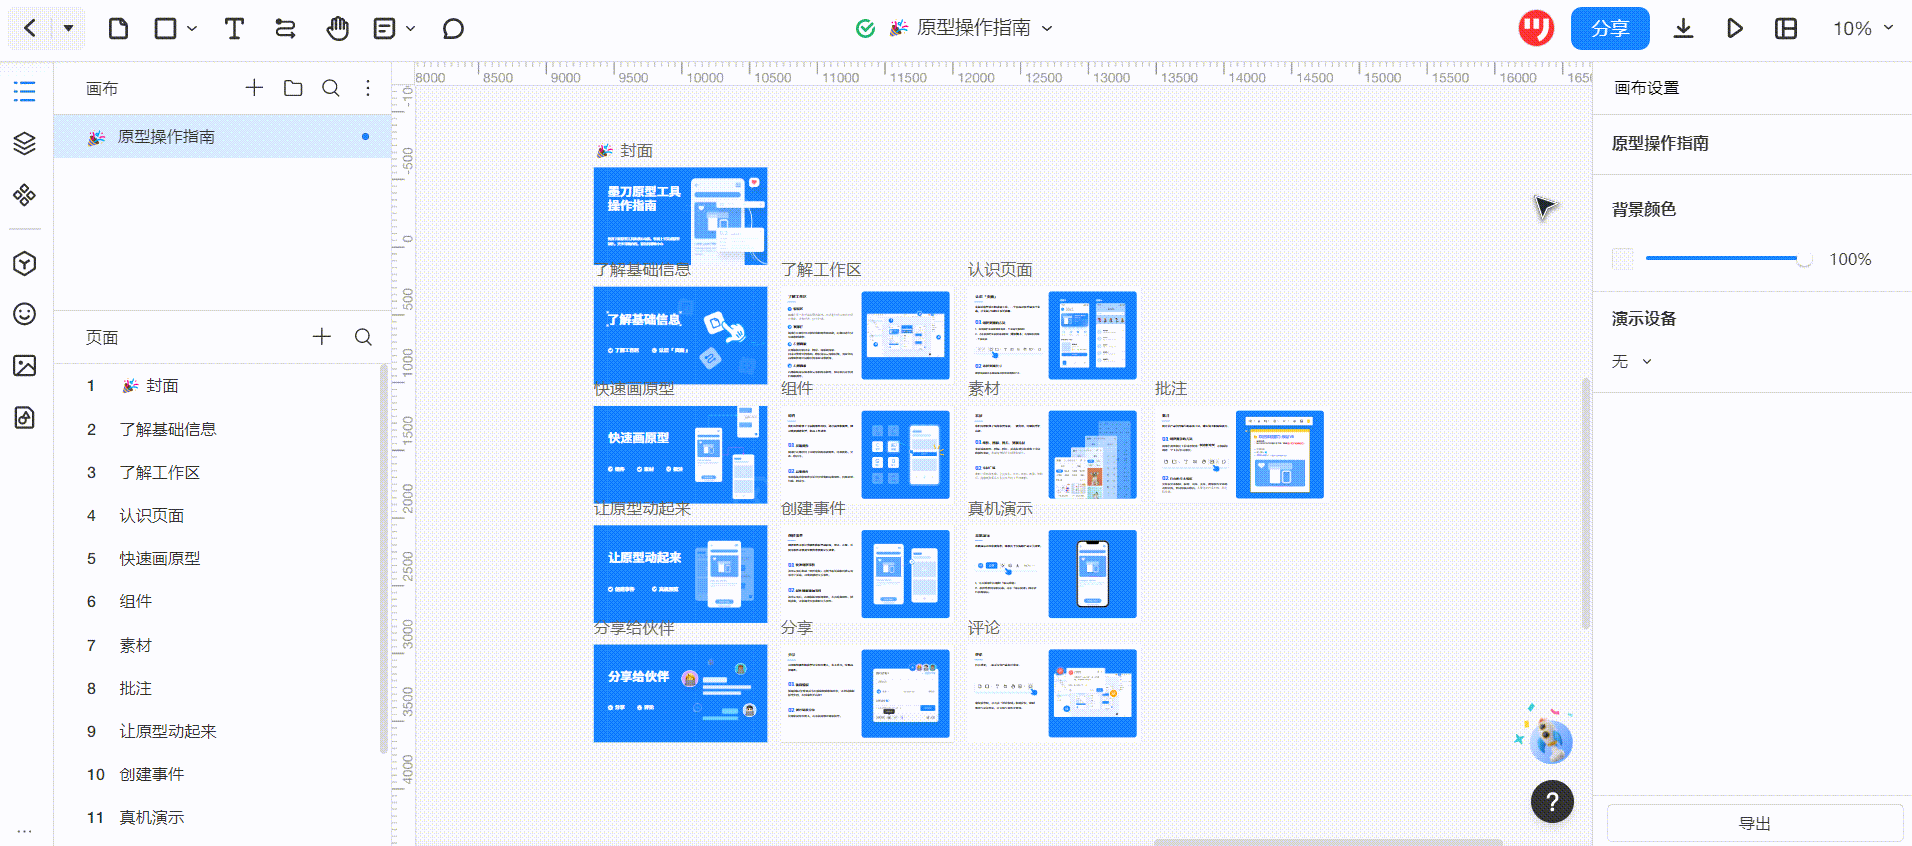Screen dimensions: 1912x846
Task: Select the comment bubble tool
Action: pos(453,28)
